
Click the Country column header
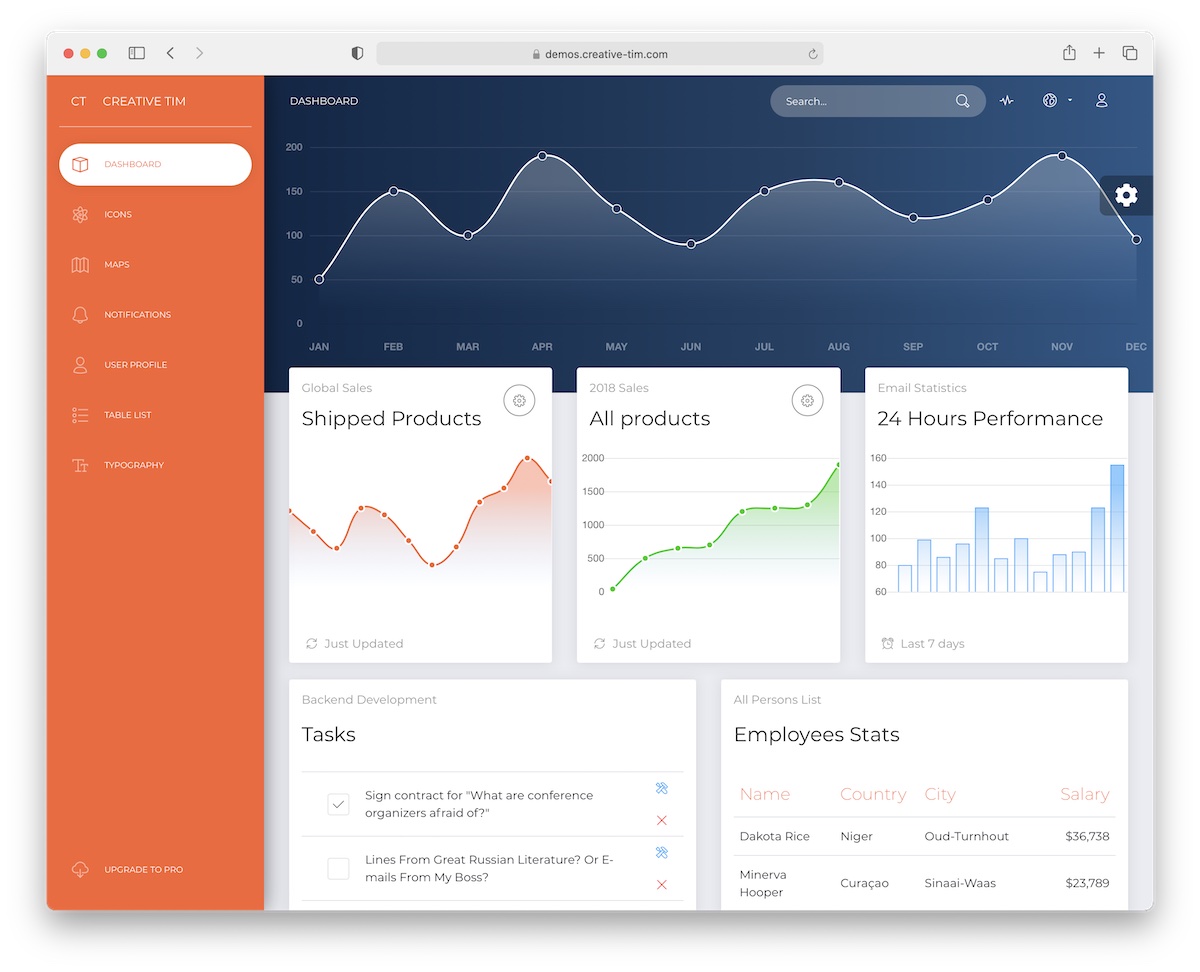pos(873,794)
